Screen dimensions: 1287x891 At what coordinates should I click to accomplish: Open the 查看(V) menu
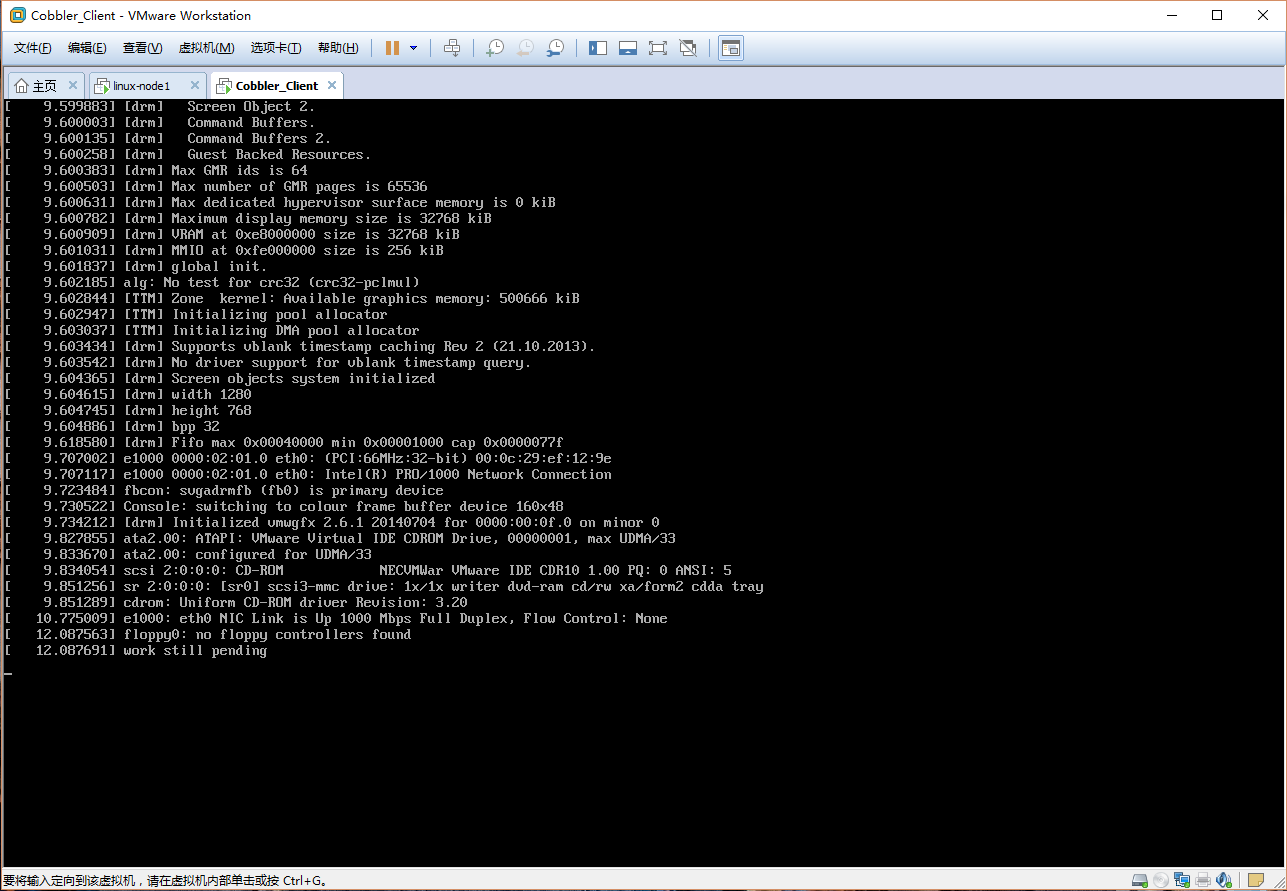(142, 48)
